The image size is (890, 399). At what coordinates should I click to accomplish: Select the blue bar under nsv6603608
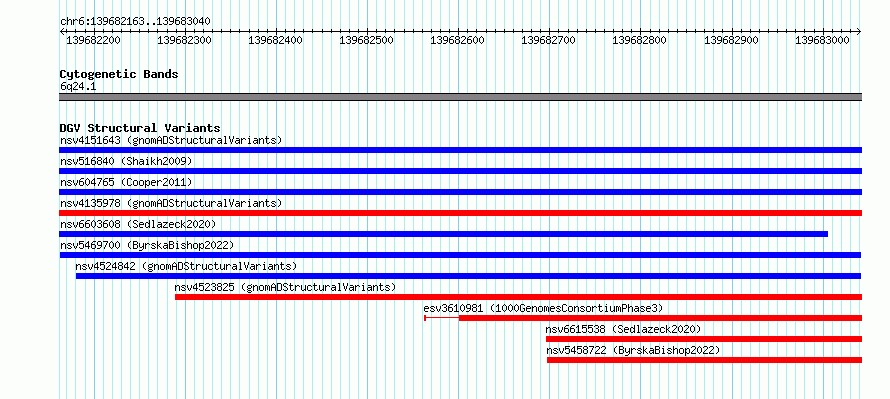(443, 234)
